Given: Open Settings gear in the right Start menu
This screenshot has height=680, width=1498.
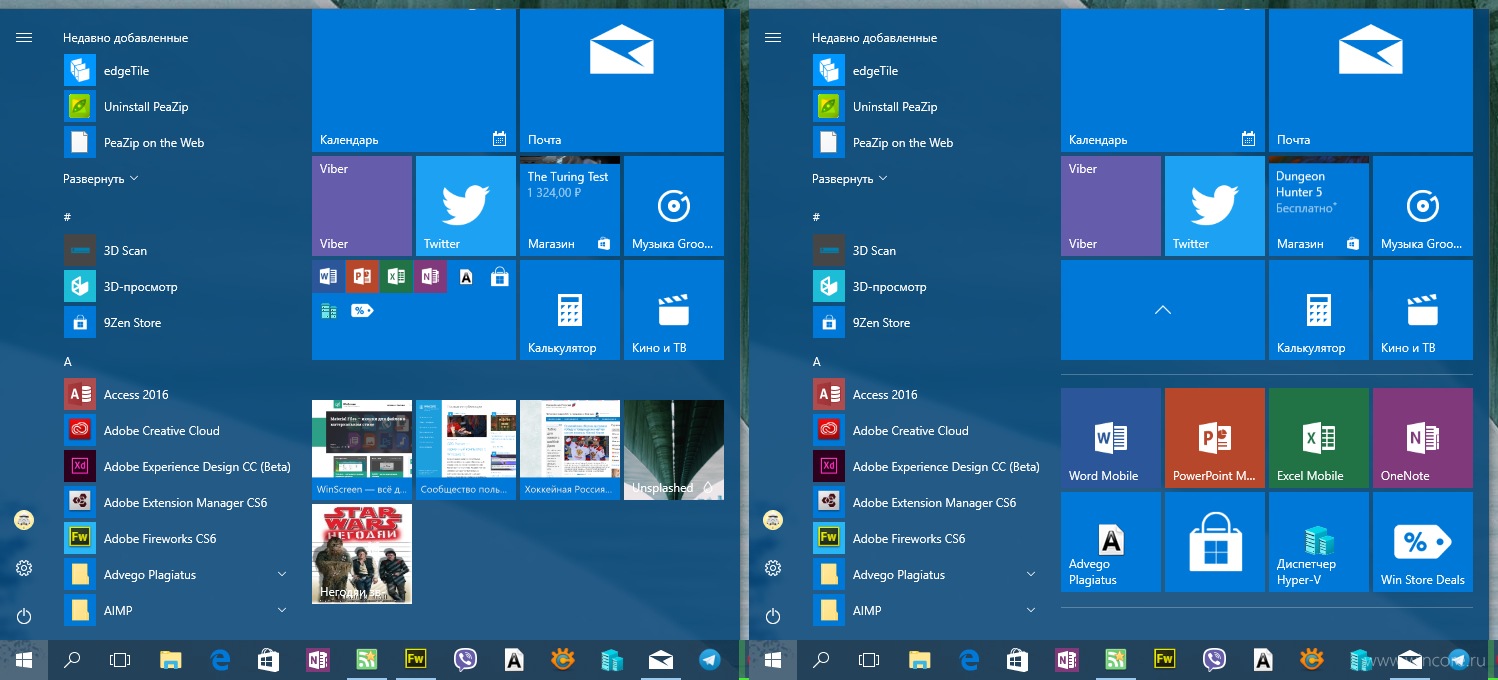Looking at the screenshot, I should tap(772, 568).
